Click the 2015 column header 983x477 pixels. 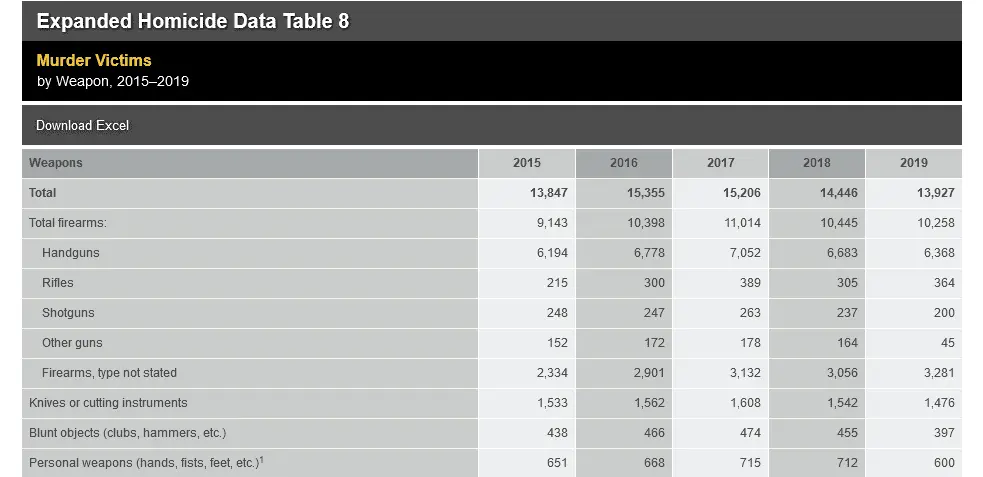(x=527, y=163)
